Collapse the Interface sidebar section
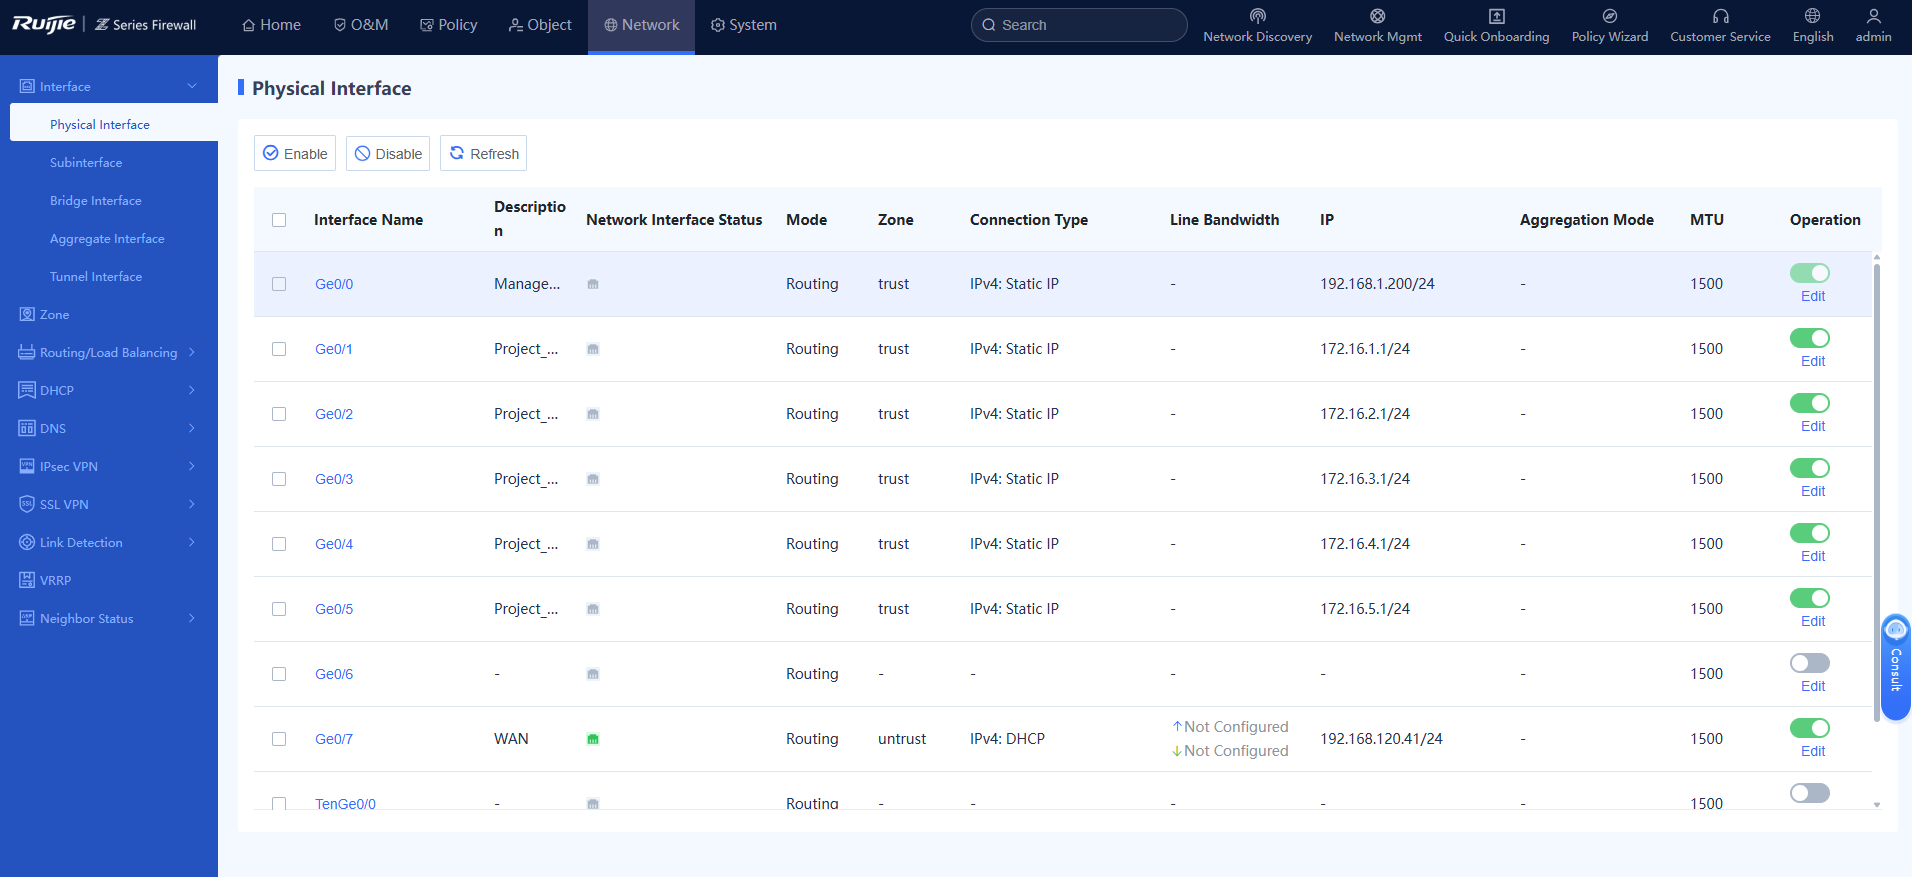1912x877 pixels. (109, 86)
